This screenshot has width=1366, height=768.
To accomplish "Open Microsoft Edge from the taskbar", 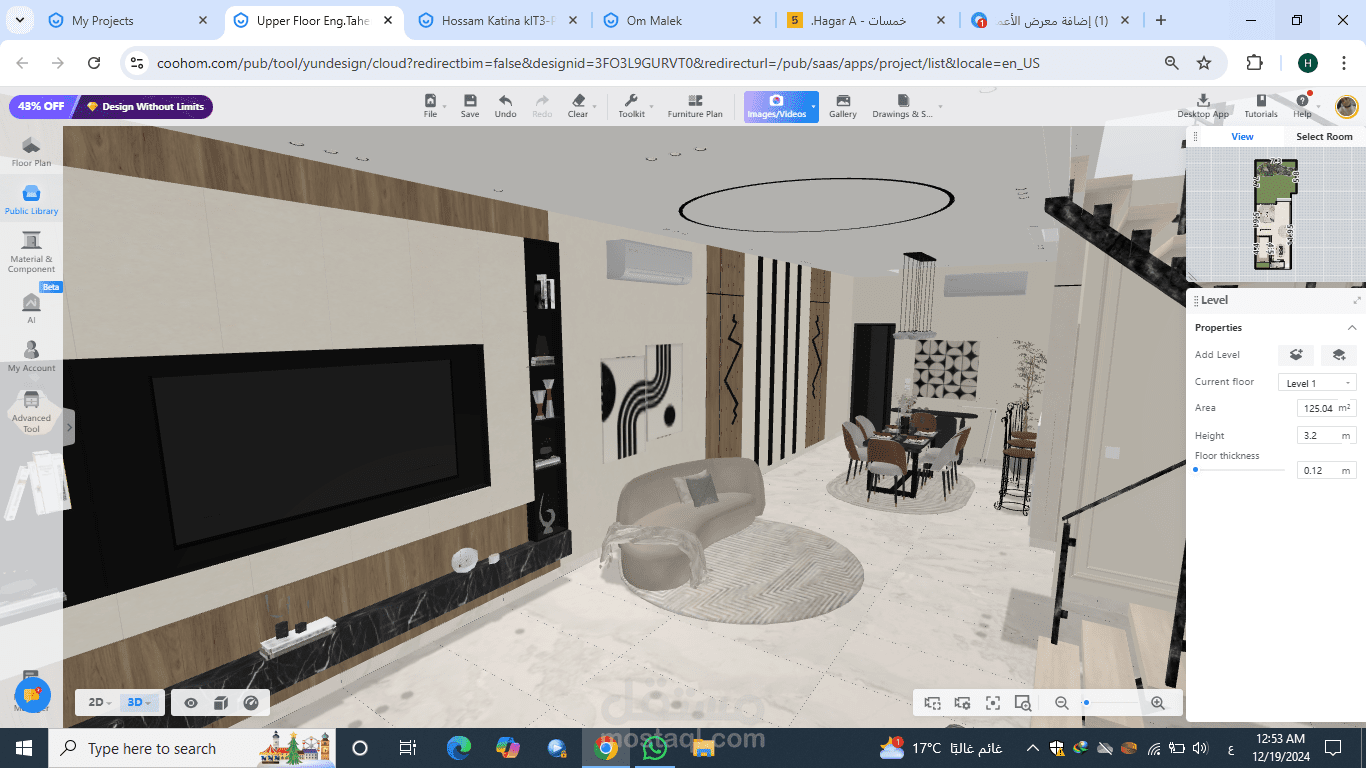I will (x=459, y=748).
